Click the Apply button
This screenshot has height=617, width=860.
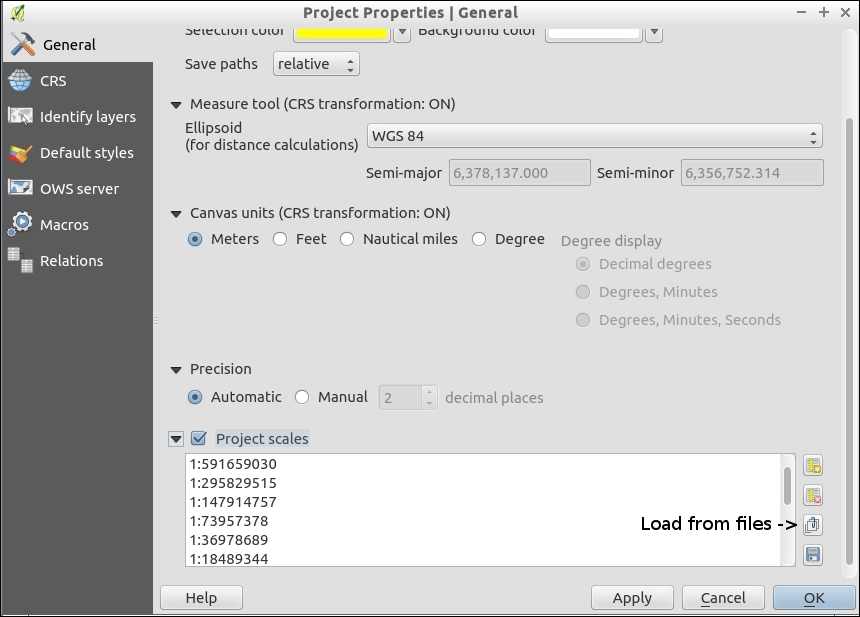(x=632, y=598)
